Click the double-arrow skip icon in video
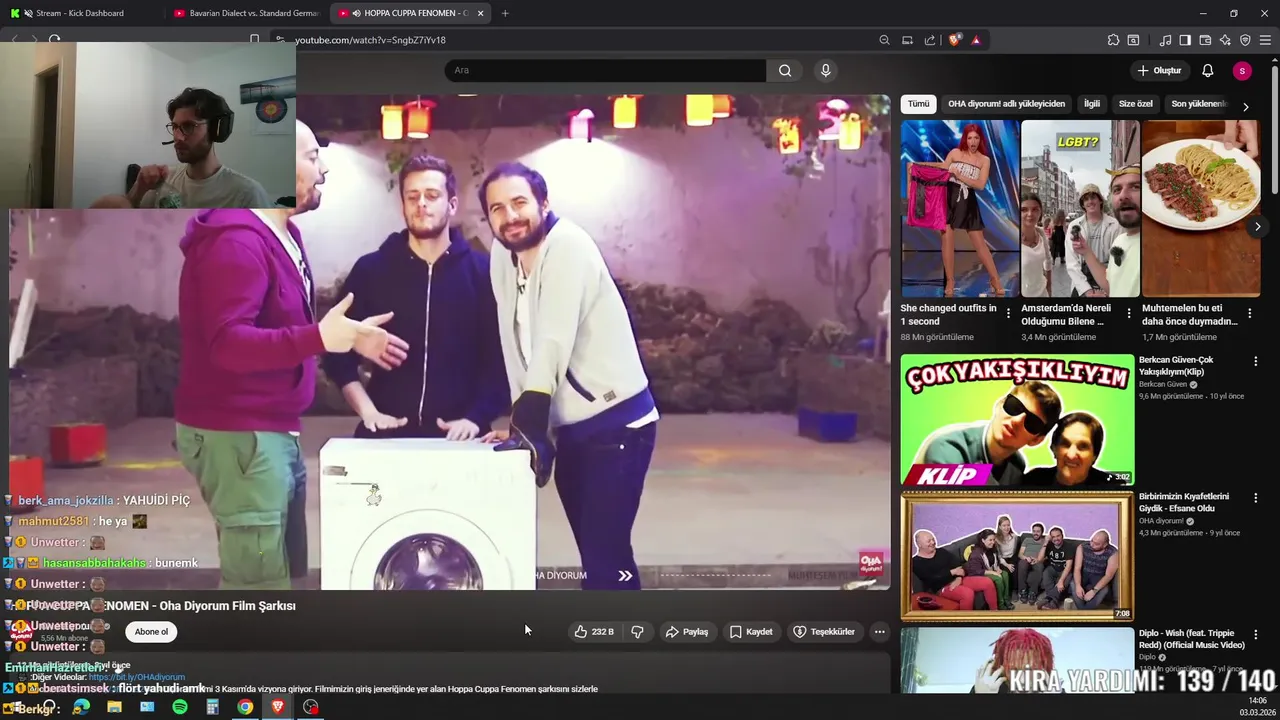This screenshot has height=720, width=1280. pos(625,575)
